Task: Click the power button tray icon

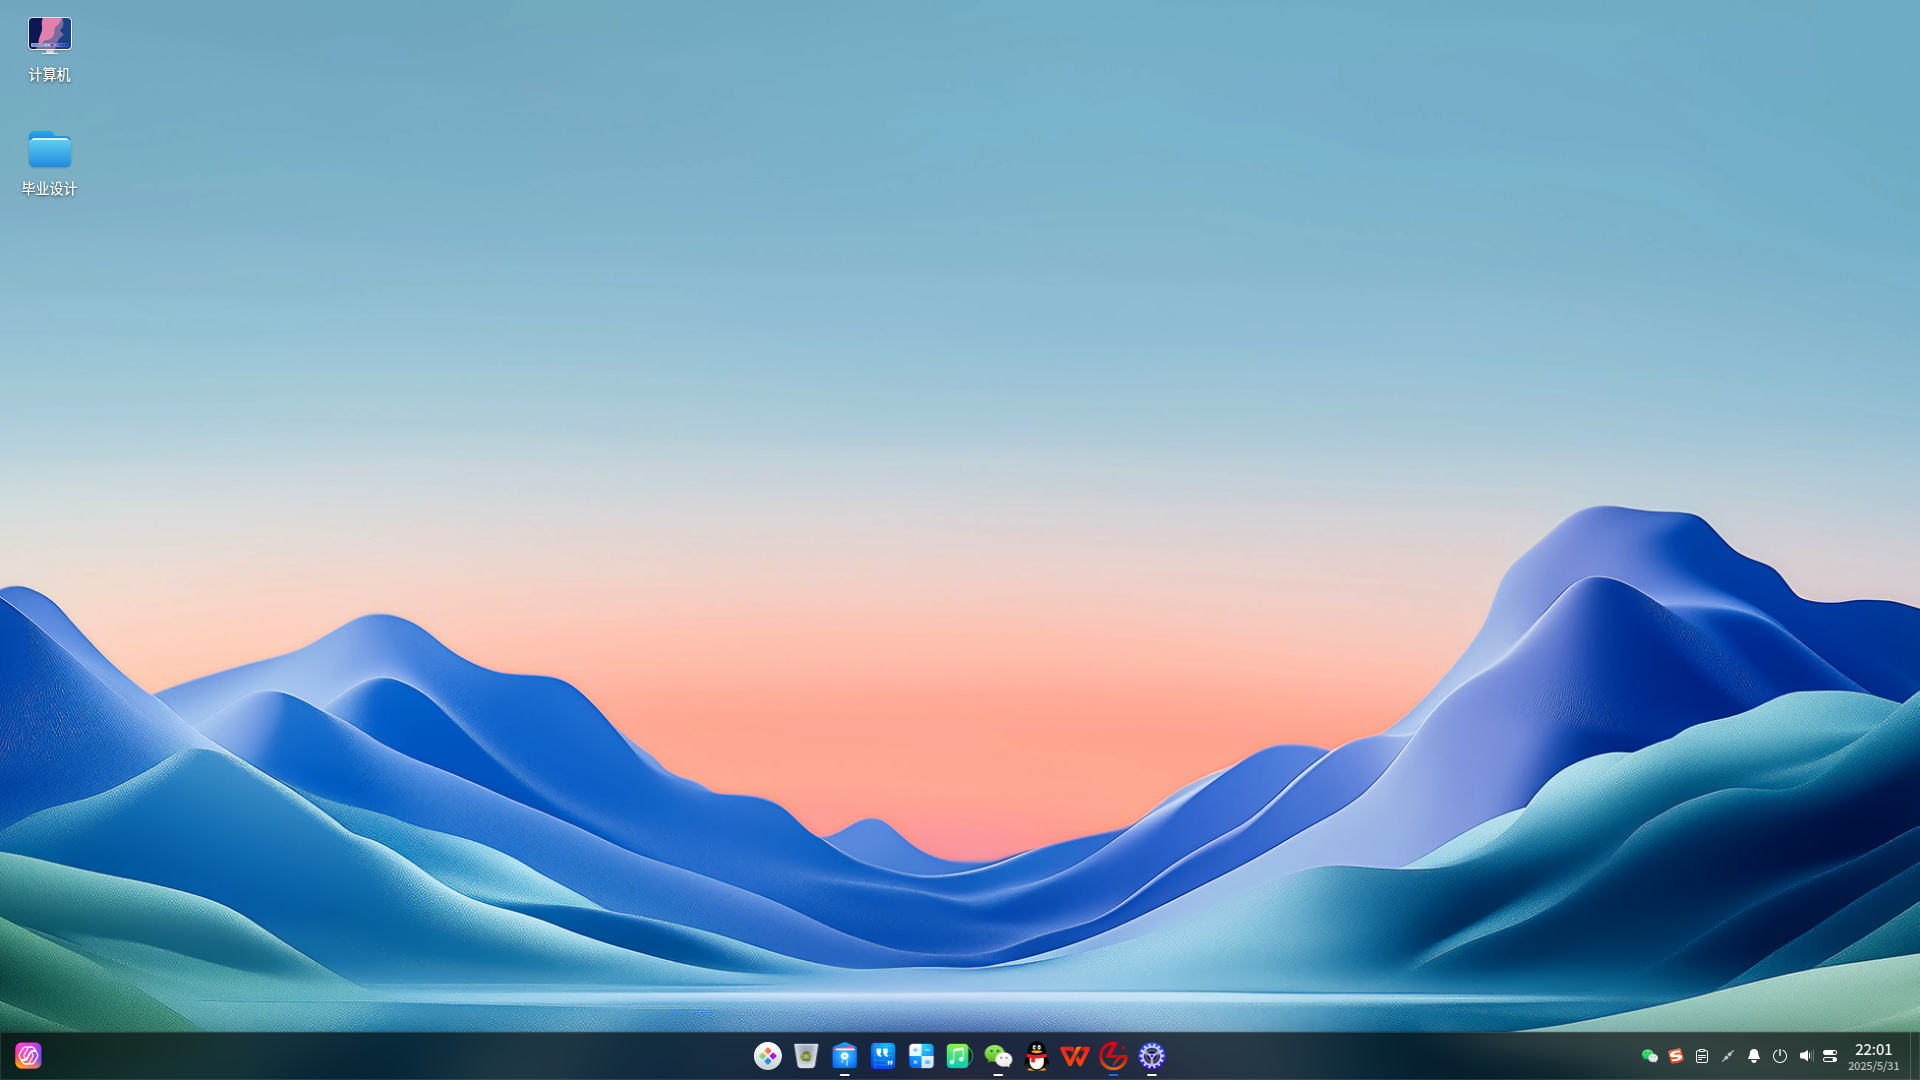Action: 1780,1056
